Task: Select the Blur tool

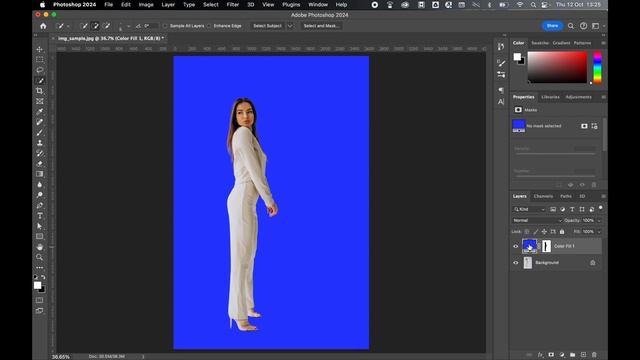Action: click(x=40, y=184)
